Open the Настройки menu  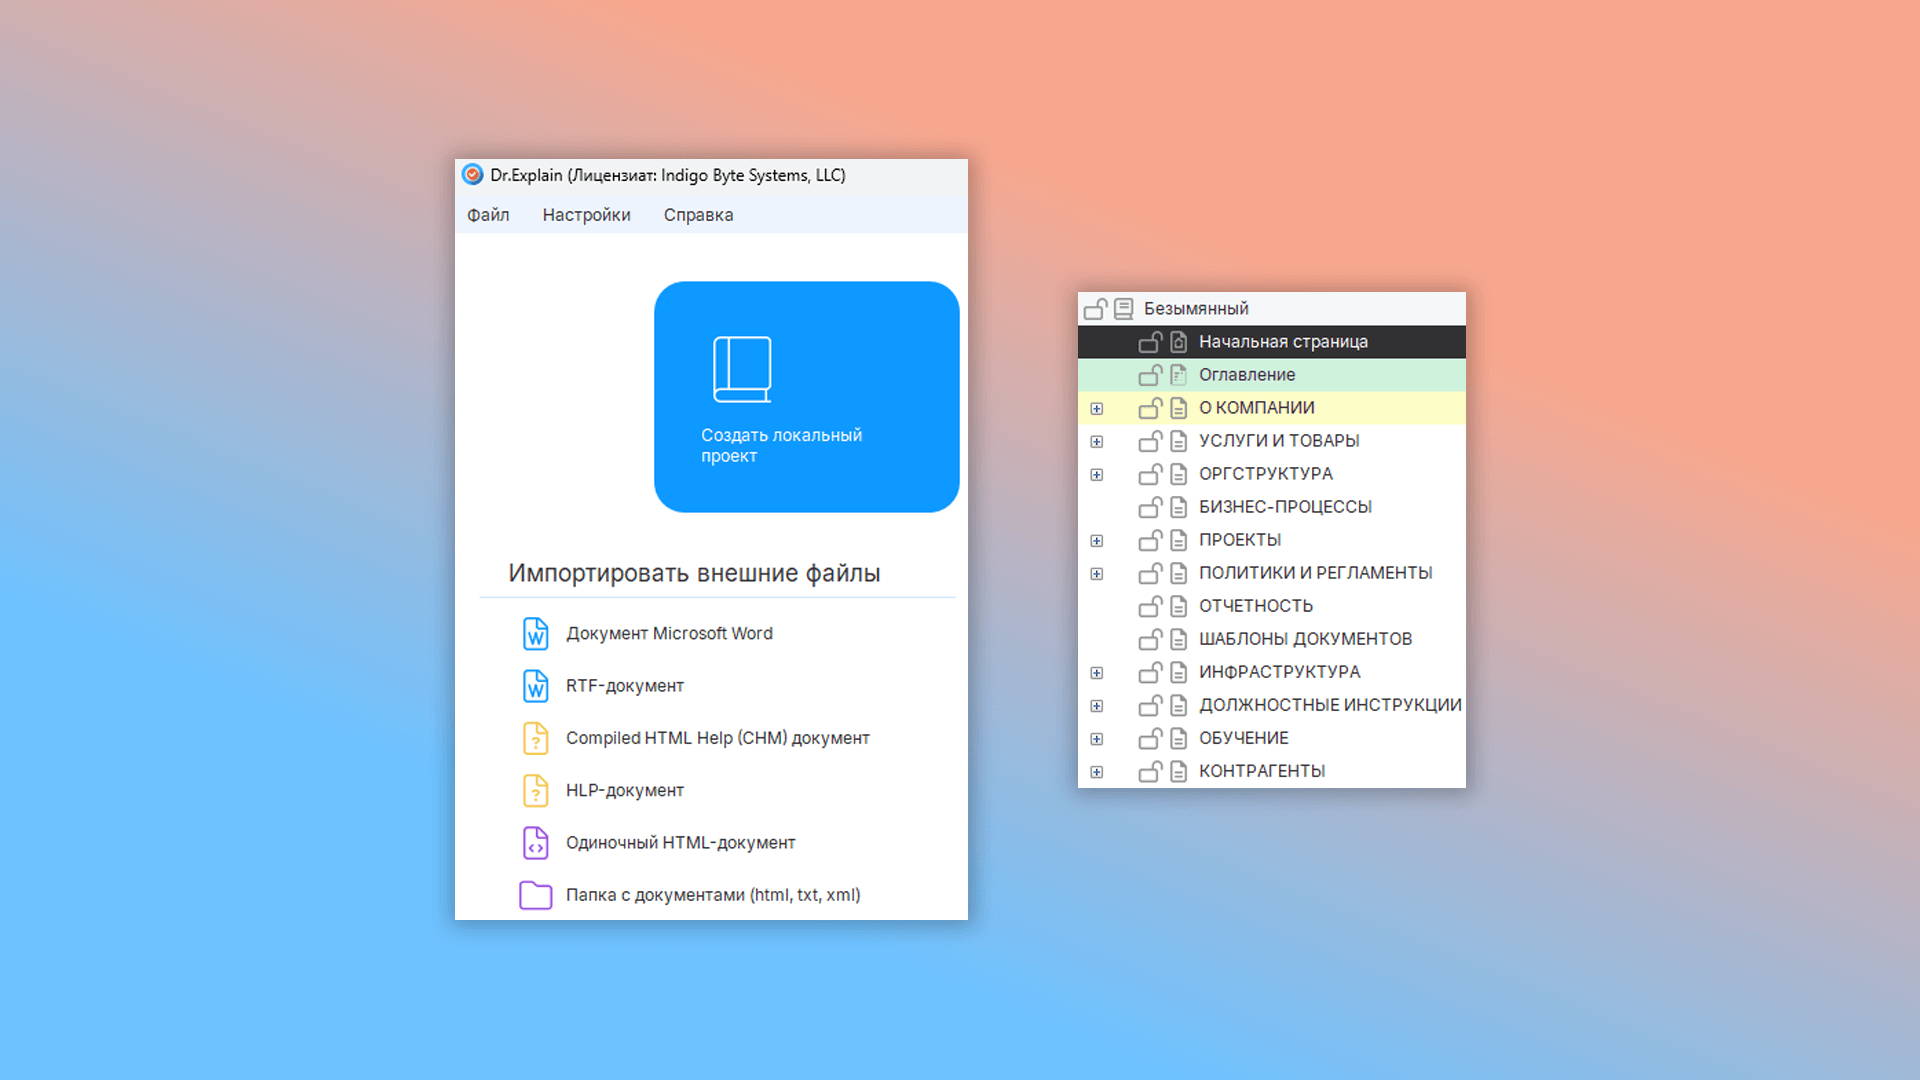click(x=586, y=215)
